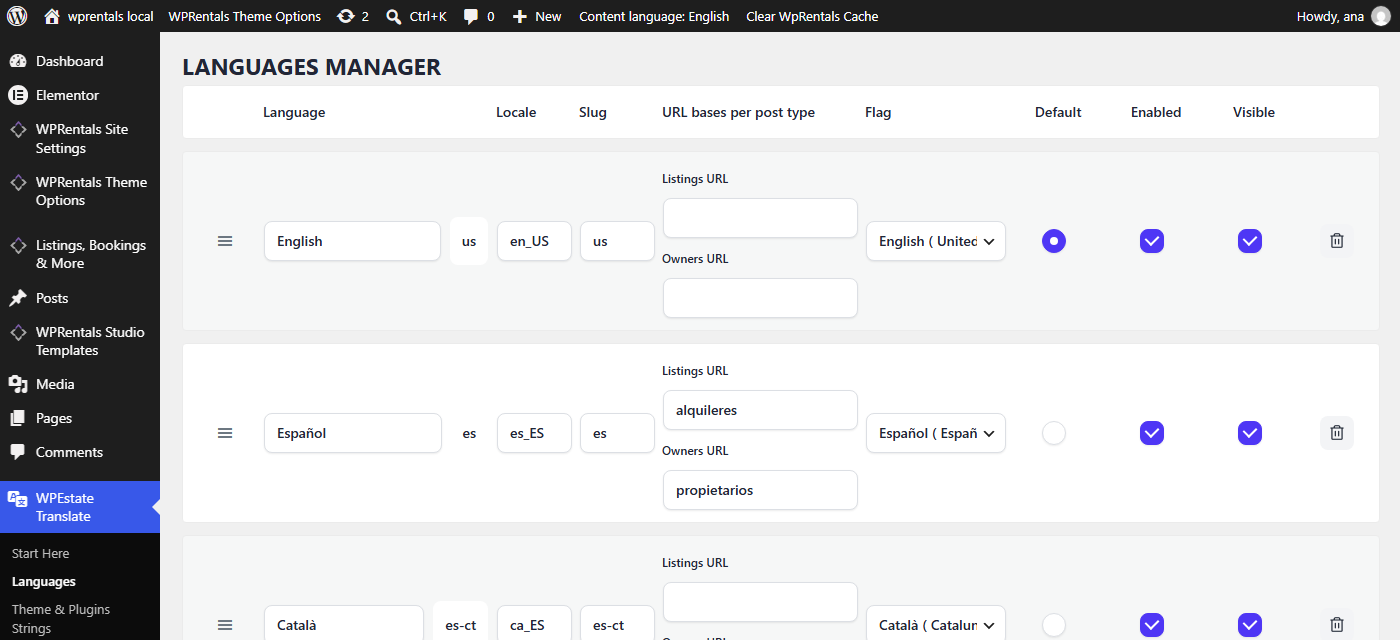Viewport: 1400px width, 640px height.
Task: Open the Media menu item
Action: [80, 384]
